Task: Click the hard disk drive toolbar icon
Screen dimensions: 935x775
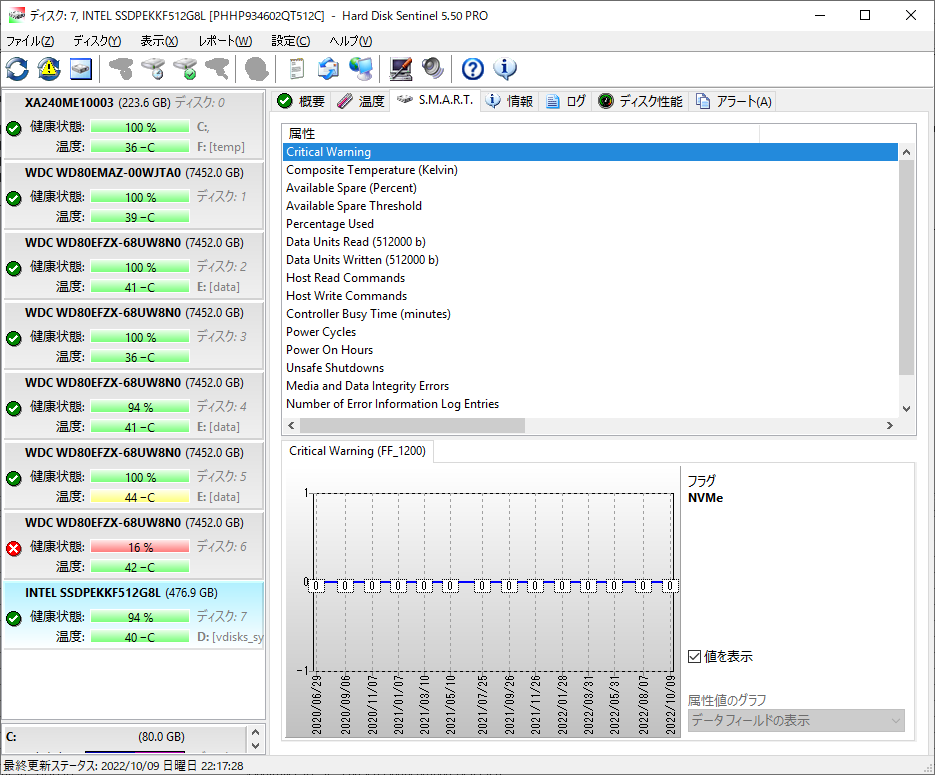Action: tap(81, 69)
